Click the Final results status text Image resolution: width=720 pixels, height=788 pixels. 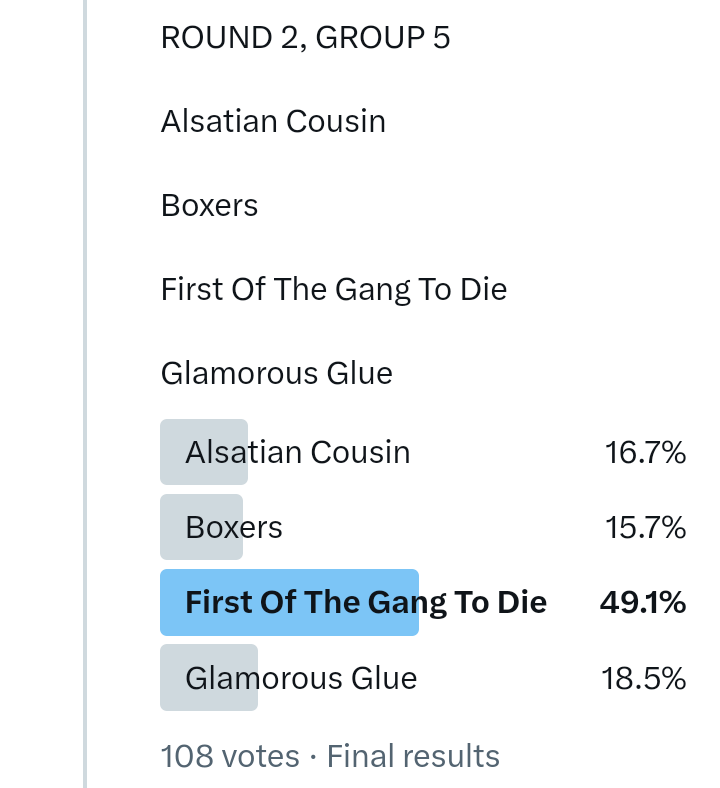[x=413, y=756]
